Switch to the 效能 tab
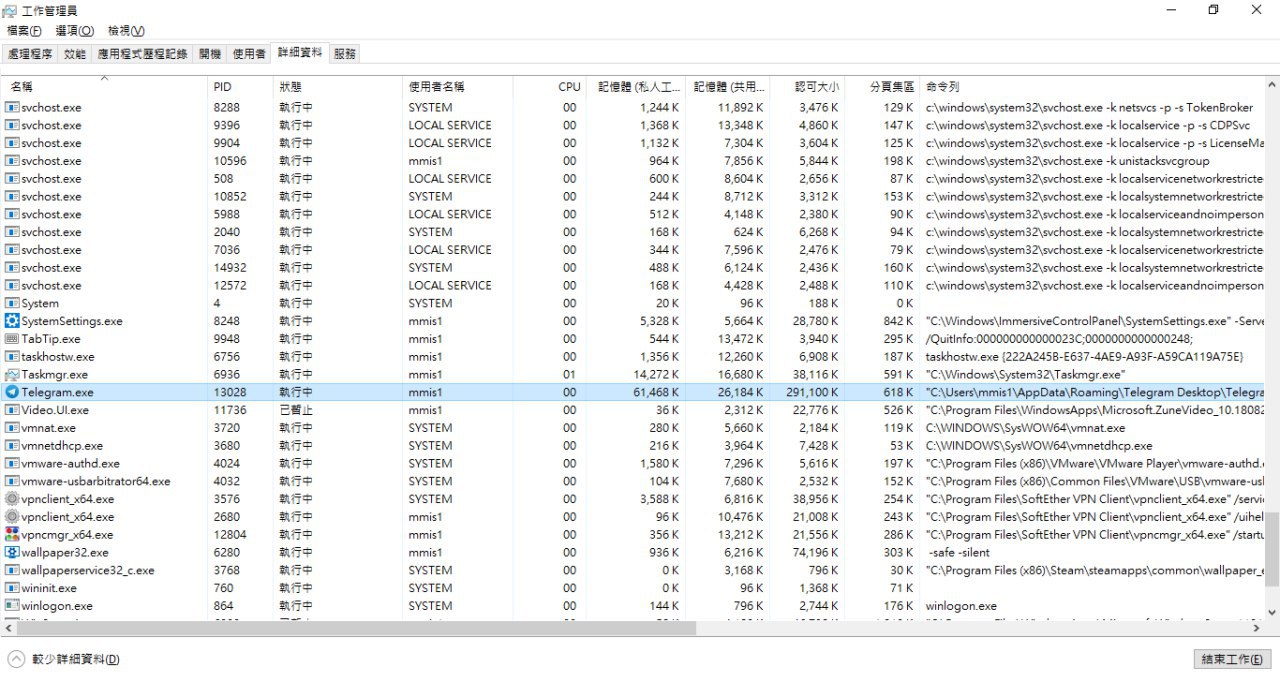This screenshot has width=1280, height=682. pos(75,54)
